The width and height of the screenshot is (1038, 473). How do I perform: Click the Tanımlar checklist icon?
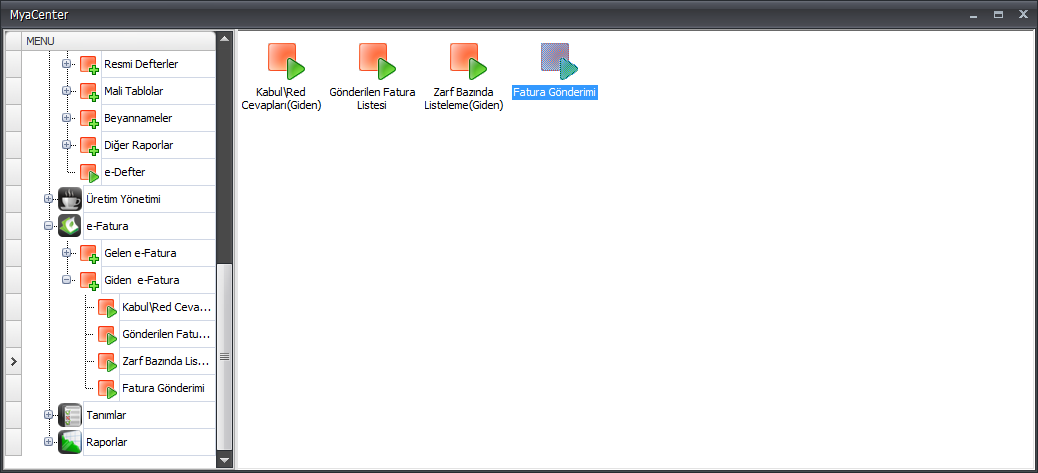[x=70, y=415]
